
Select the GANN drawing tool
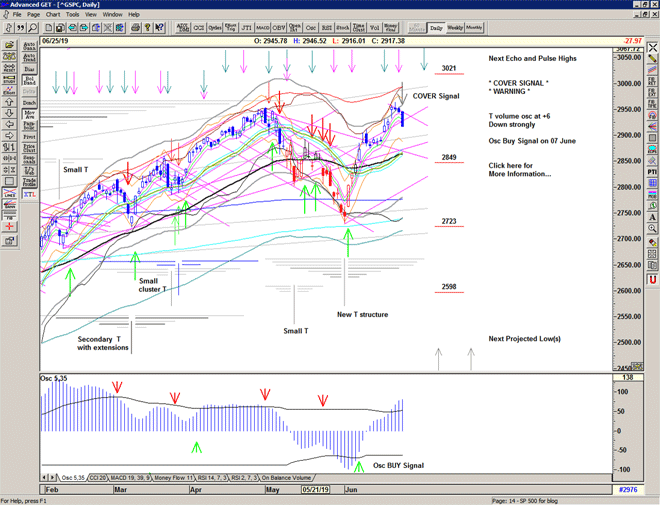click(10, 205)
